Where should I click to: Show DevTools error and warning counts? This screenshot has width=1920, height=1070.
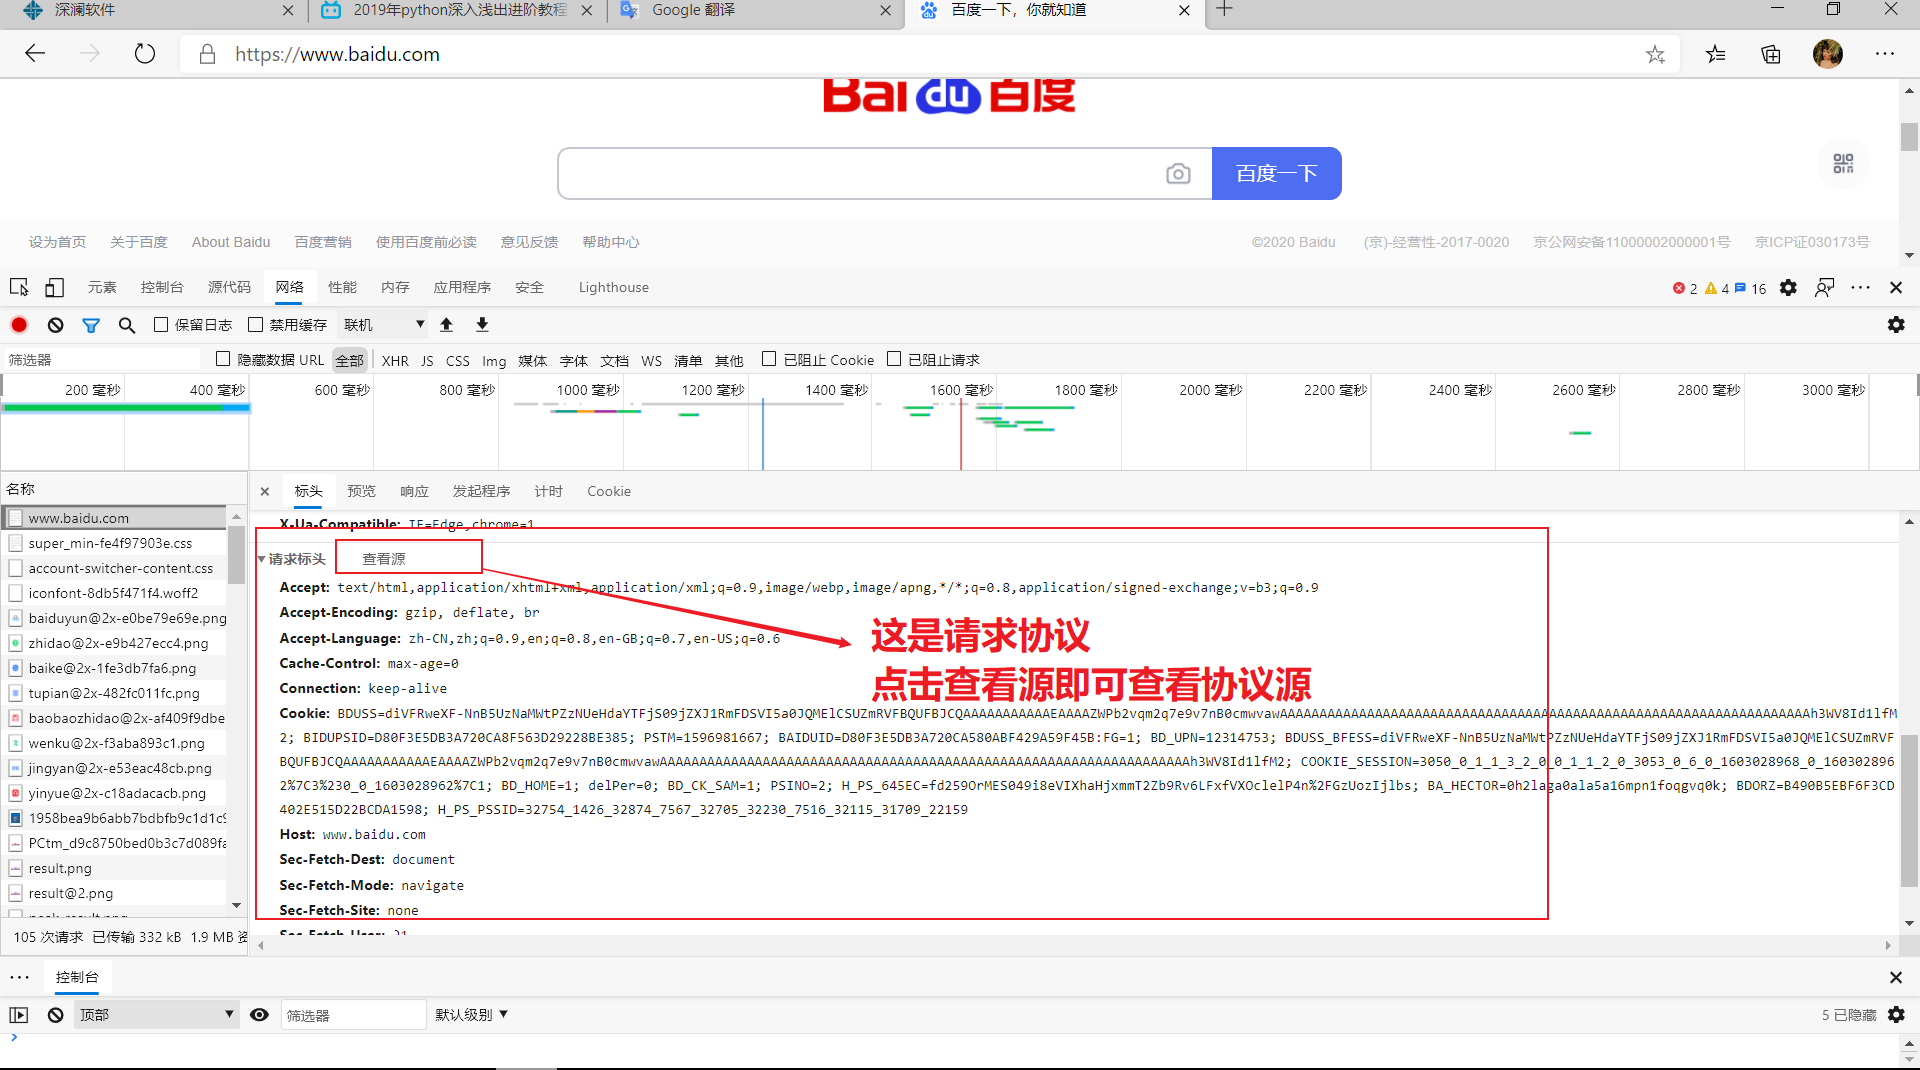(1719, 288)
